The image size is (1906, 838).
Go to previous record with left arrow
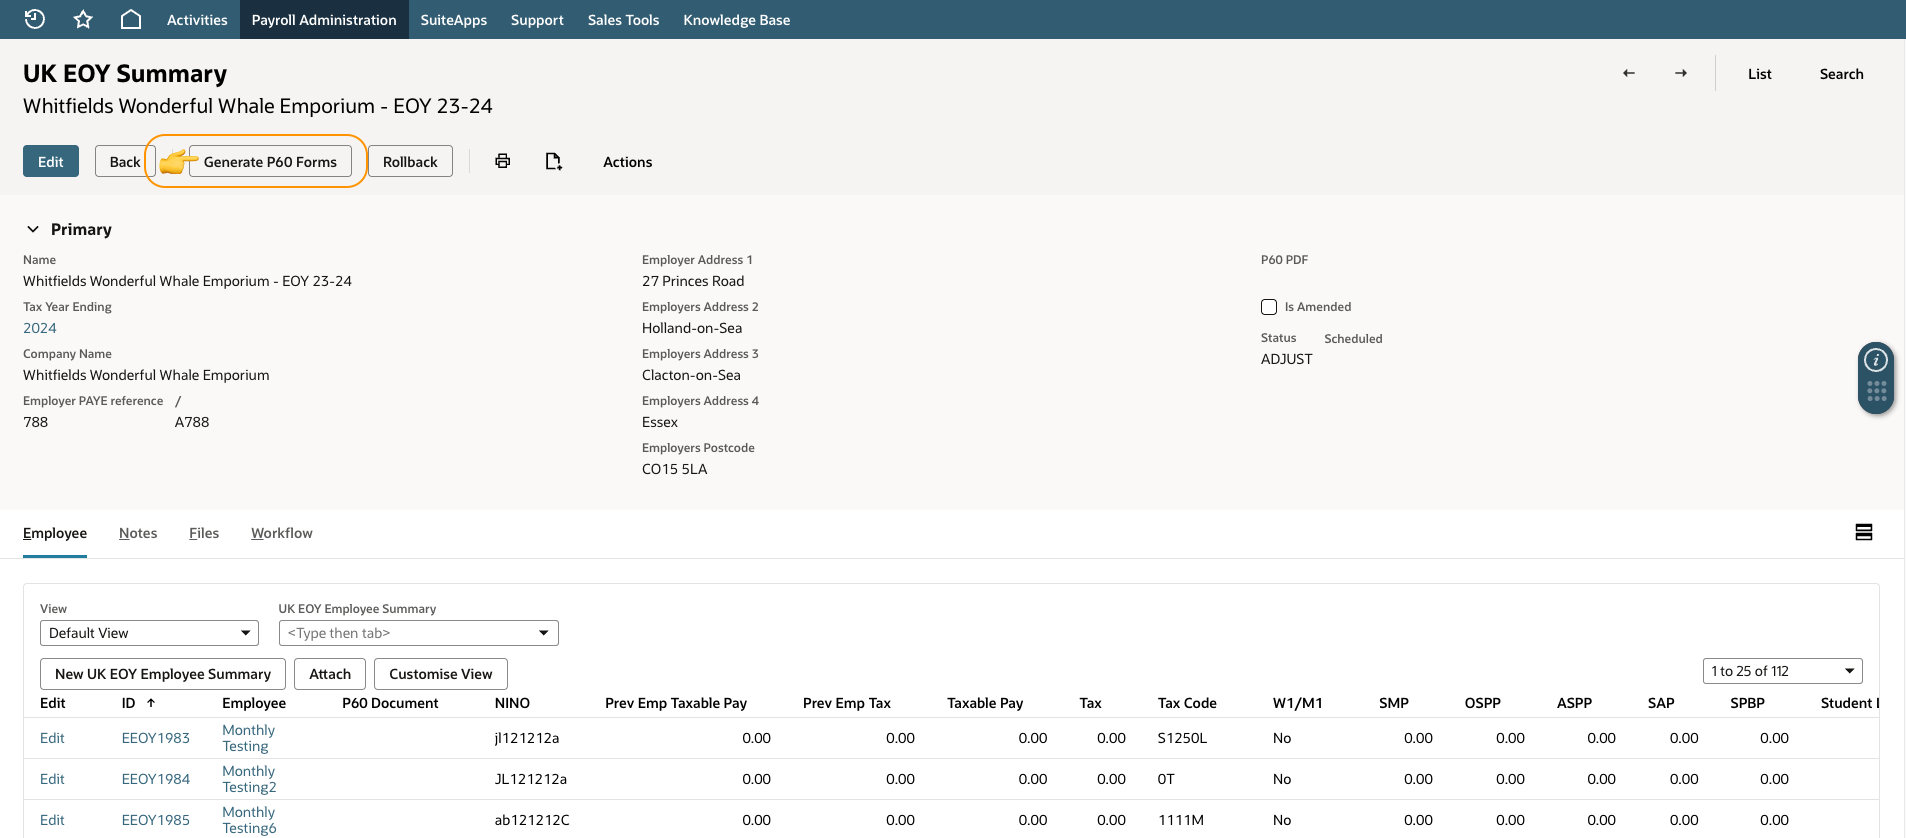(x=1629, y=73)
